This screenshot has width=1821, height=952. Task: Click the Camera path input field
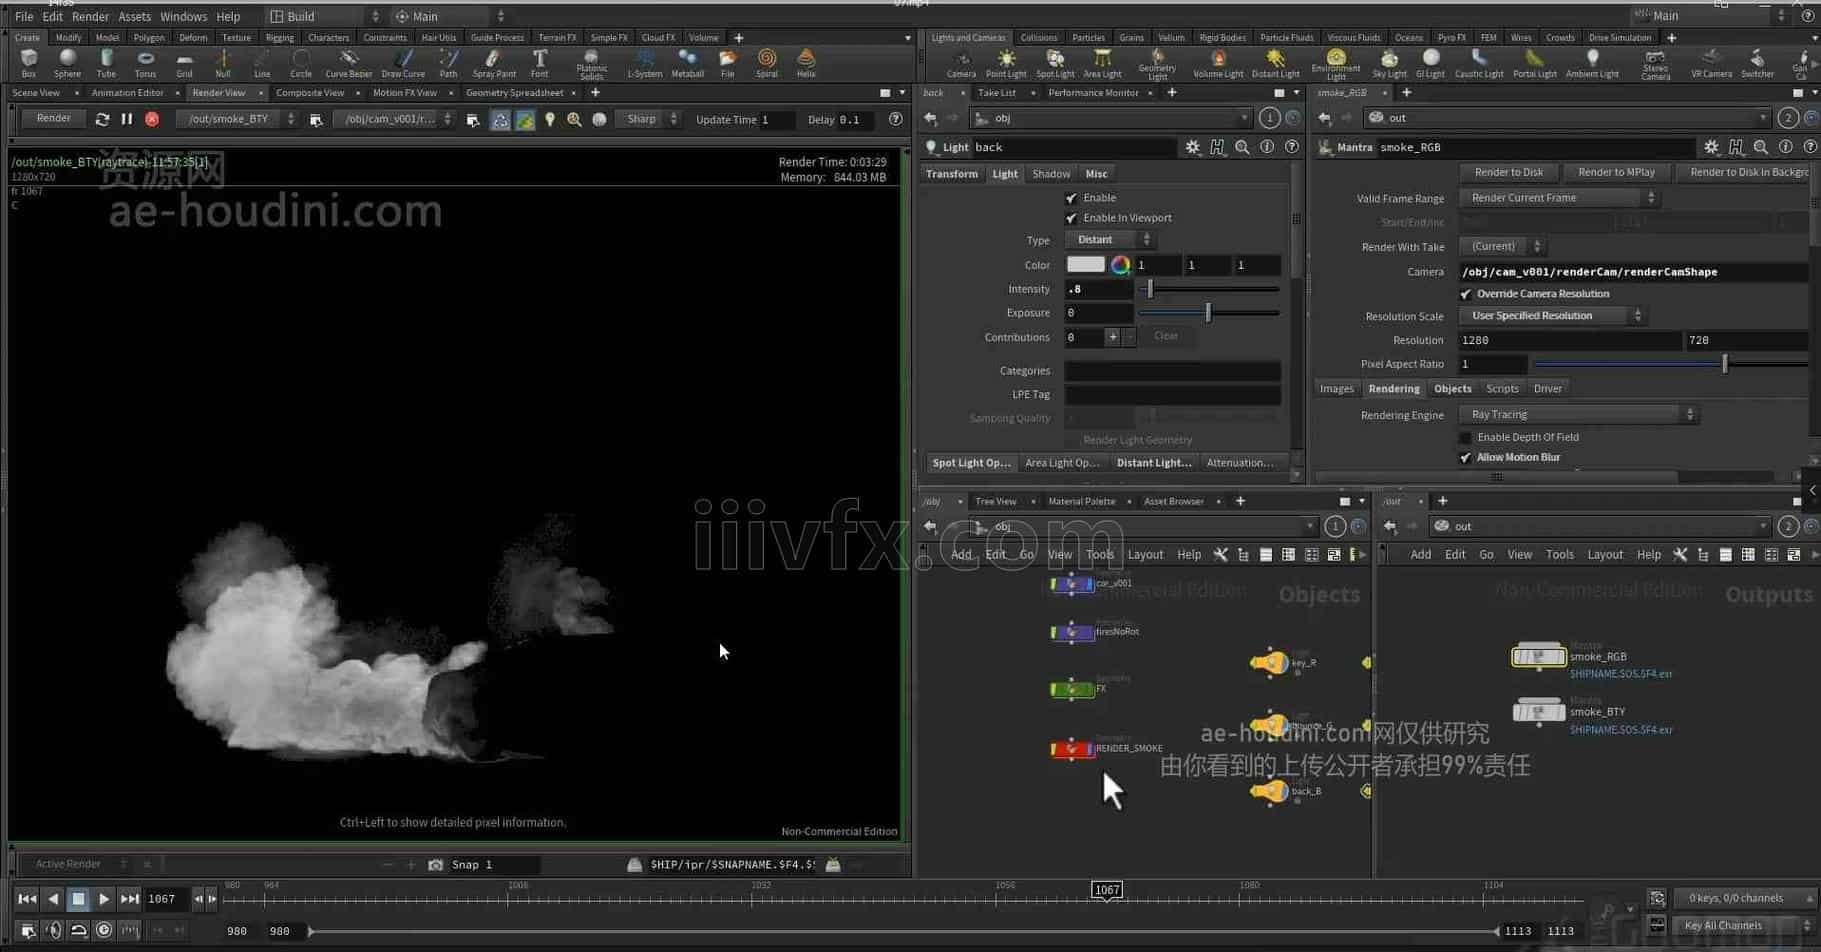pos(1632,272)
